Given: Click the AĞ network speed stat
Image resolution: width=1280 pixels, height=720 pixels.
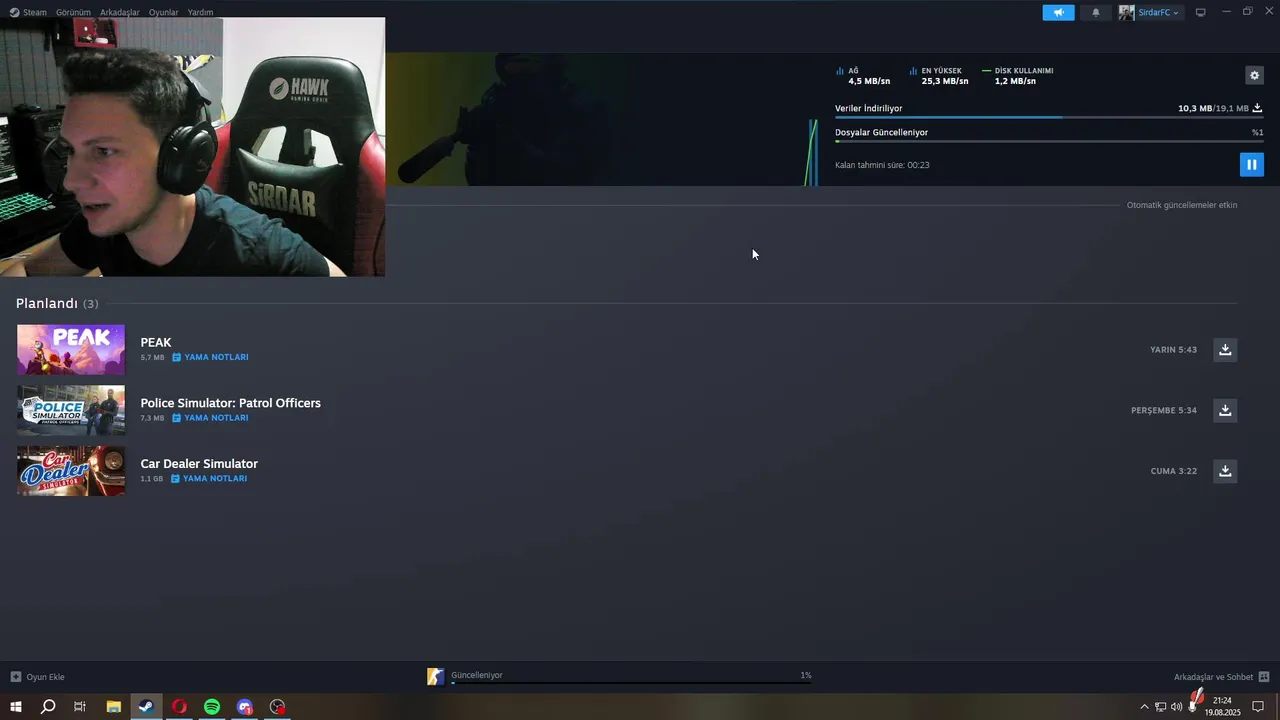Looking at the screenshot, I should tap(863, 76).
